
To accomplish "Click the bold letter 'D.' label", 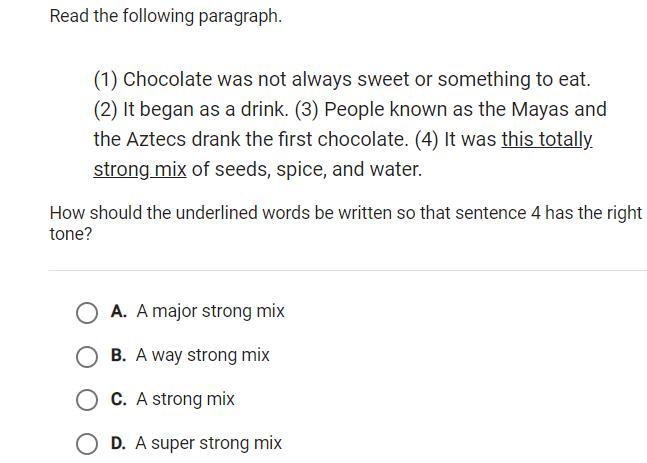I will [x=119, y=443].
